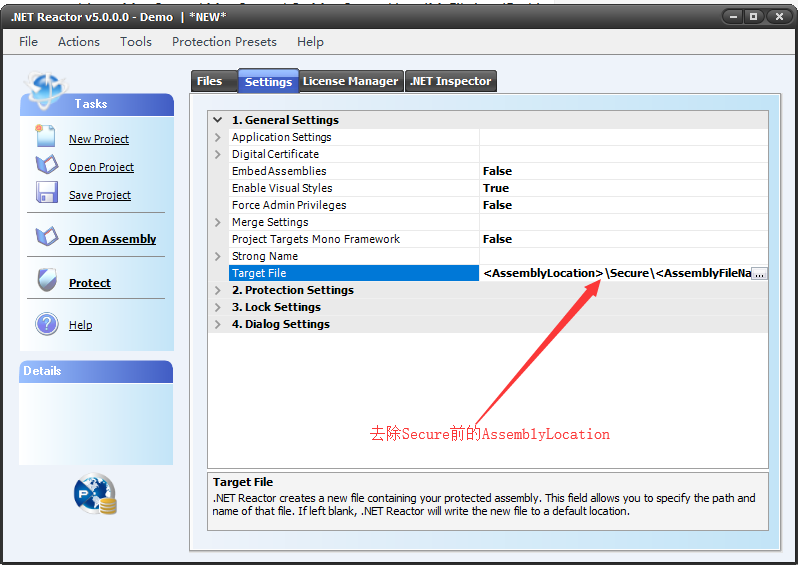Screen dimensions: 798x565
Task: Open the New Project link
Action: coord(99,139)
